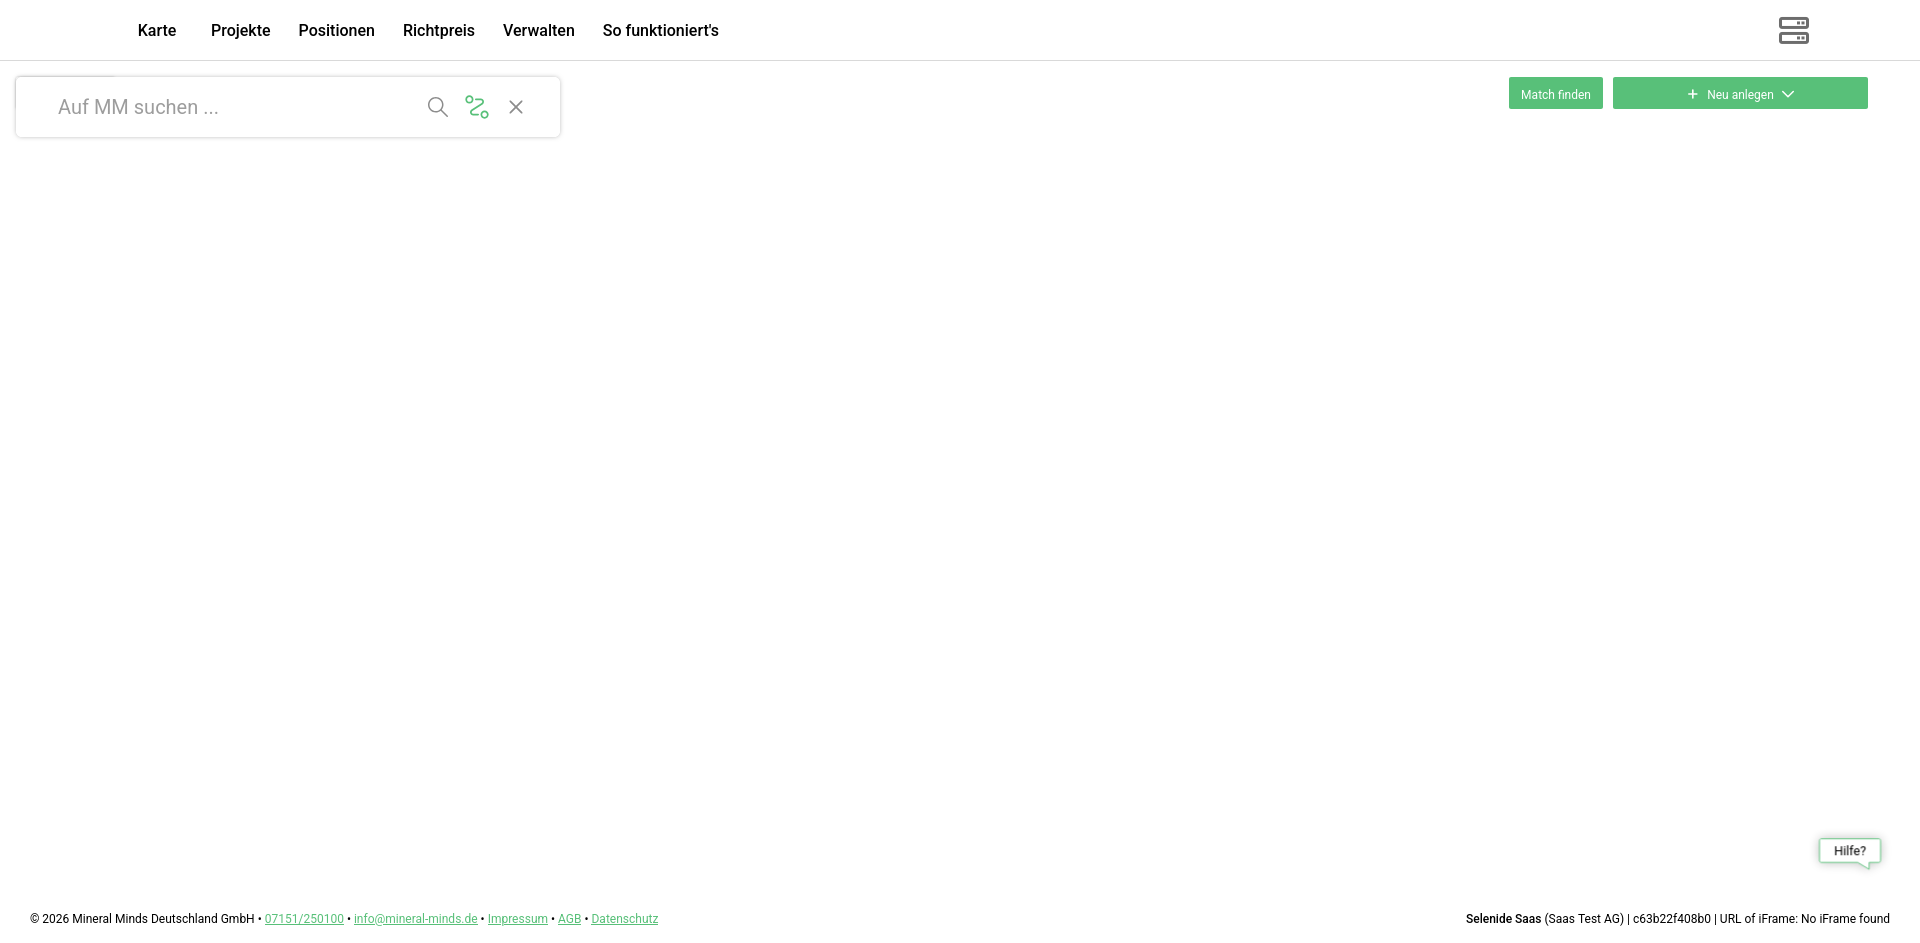Image resolution: width=1920 pixels, height=943 pixels.
Task: Open the server stack icon menu
Action: tap(1793, 30)
